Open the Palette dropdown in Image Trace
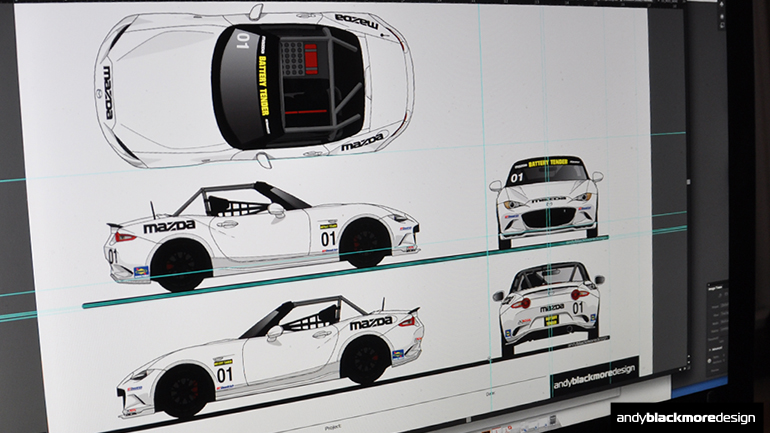 tap(724, 329)
